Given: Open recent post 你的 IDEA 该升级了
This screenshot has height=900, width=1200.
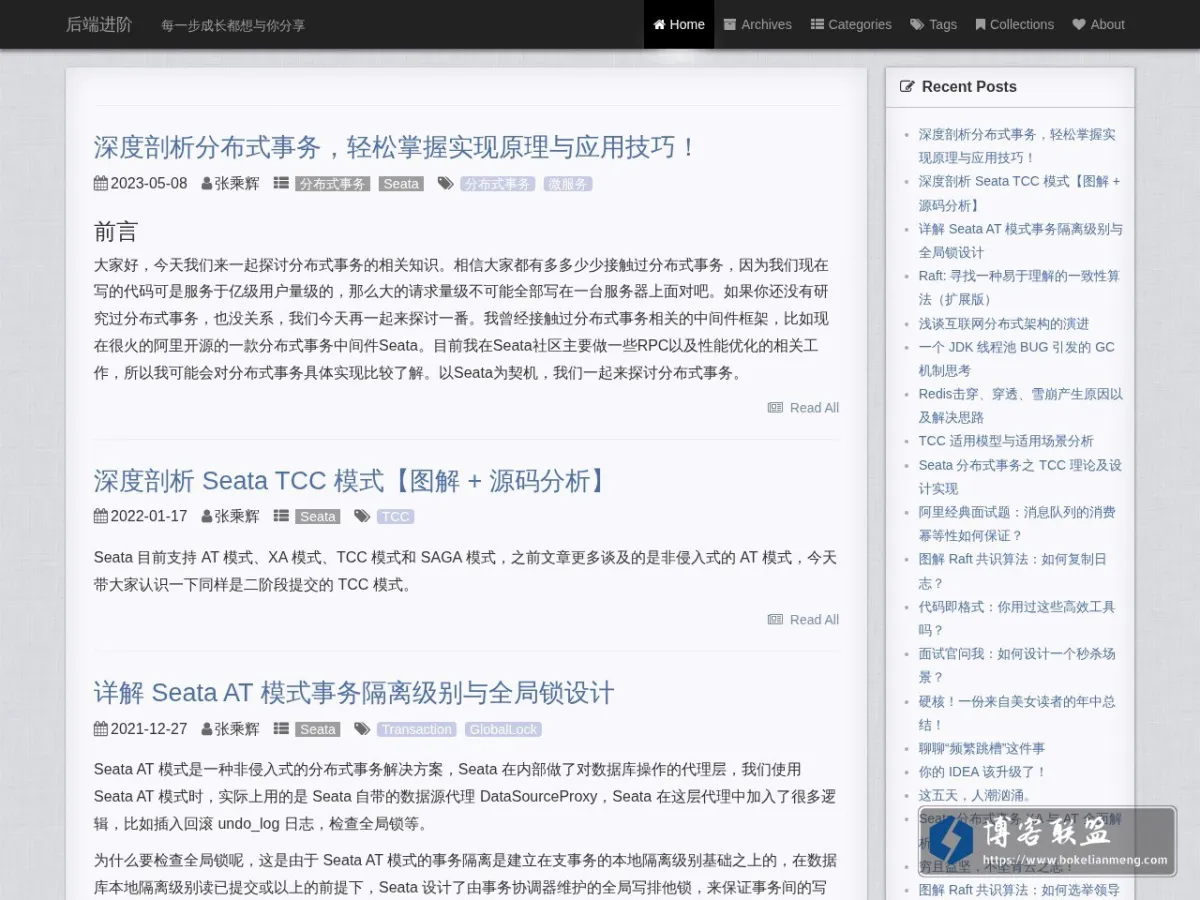Looking at the screenshot, I should (x=983, y=772).
